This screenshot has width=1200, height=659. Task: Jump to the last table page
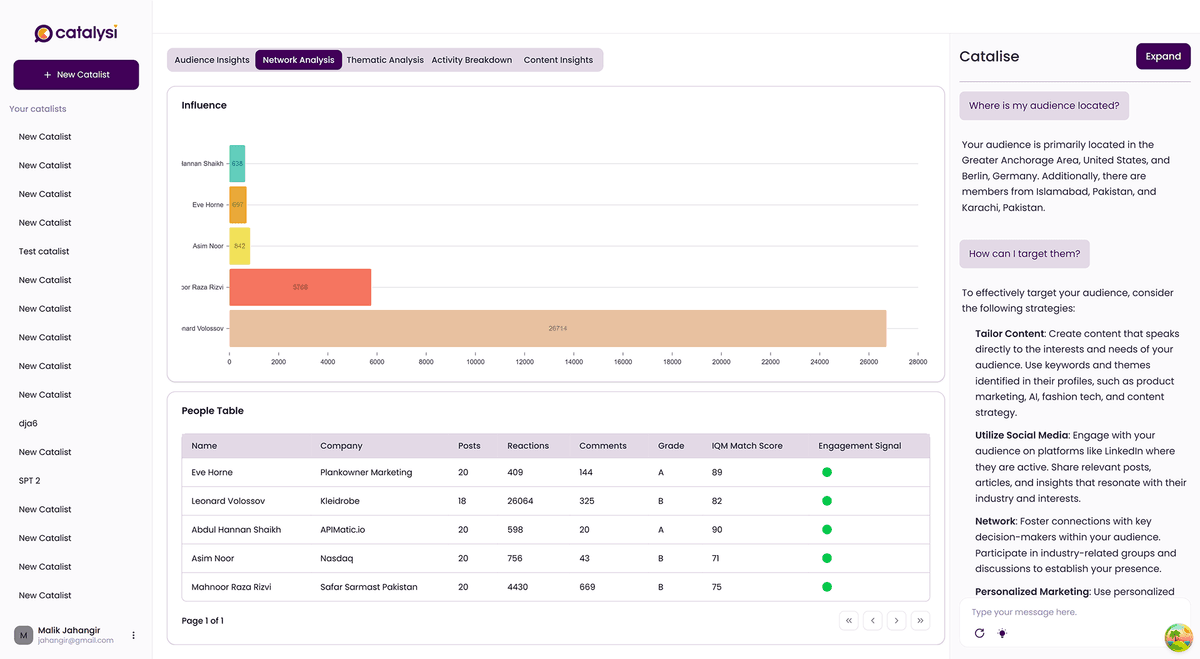click(x=920, y=621)
